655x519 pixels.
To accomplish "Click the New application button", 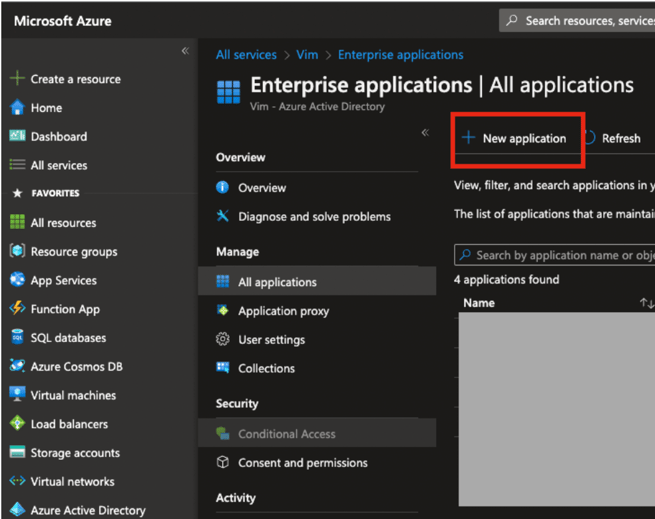I will pos(514,138).
